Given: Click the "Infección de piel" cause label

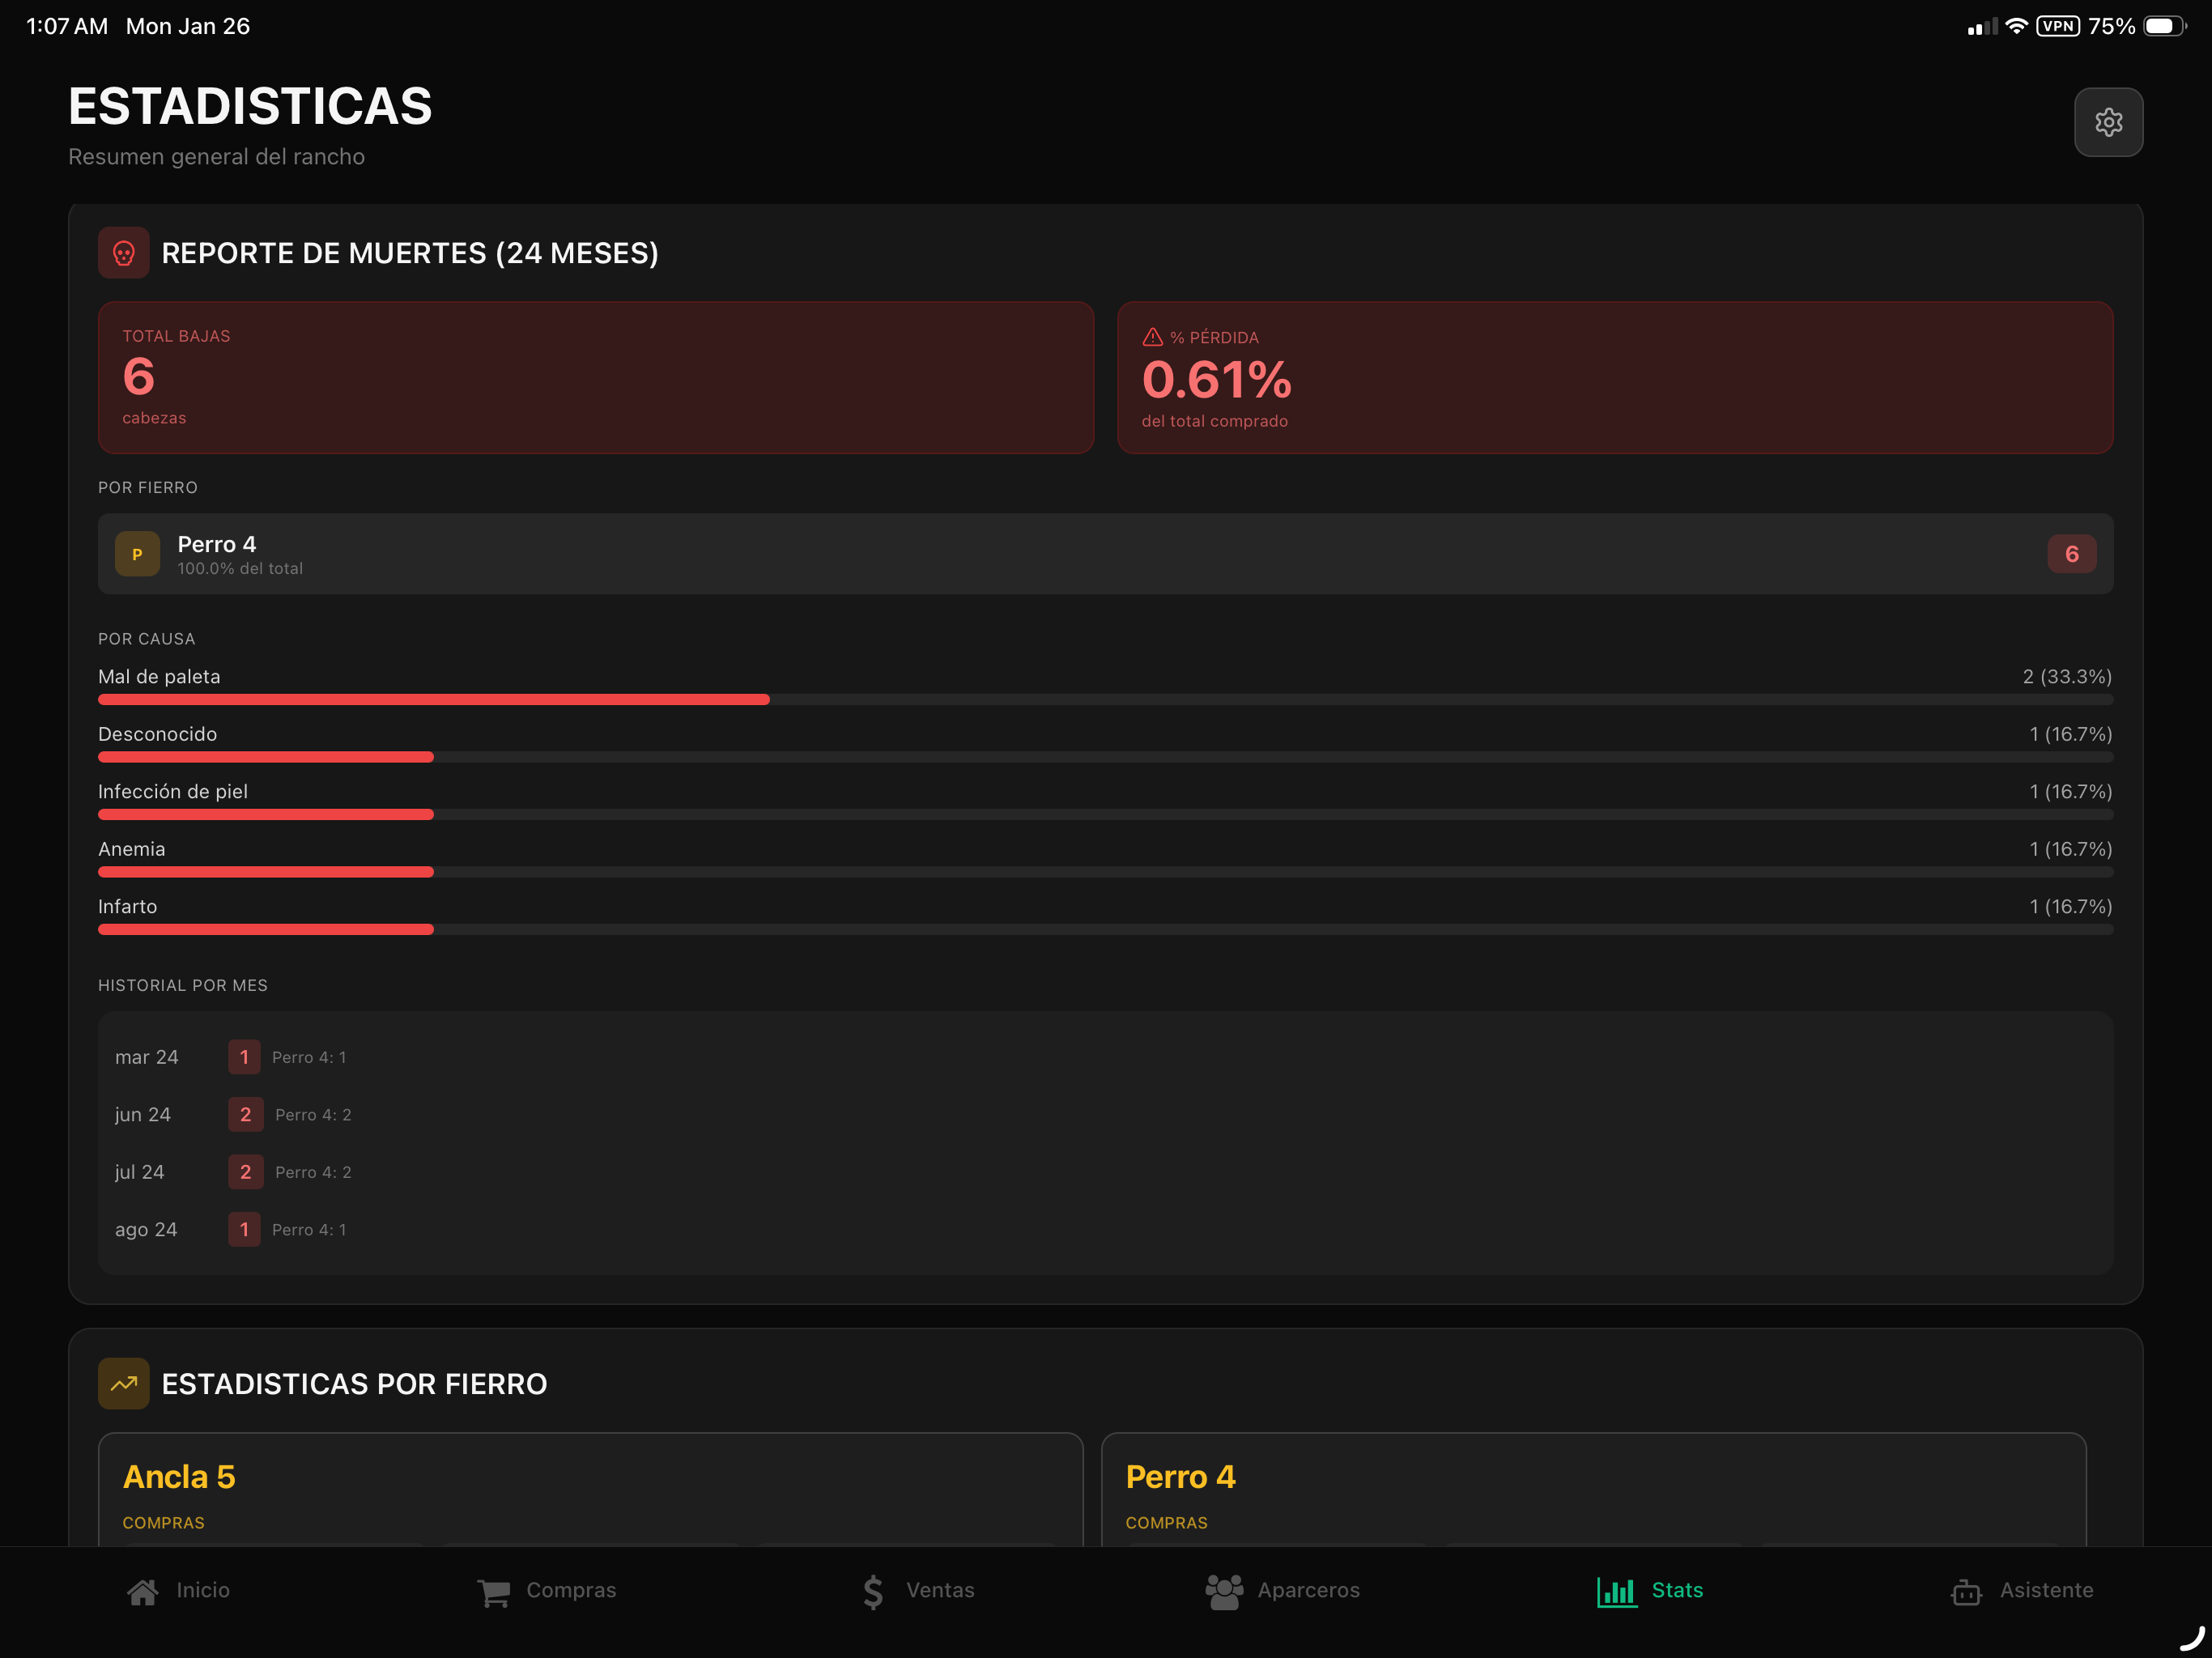Looking at the screenshot, I should point(173,791).
